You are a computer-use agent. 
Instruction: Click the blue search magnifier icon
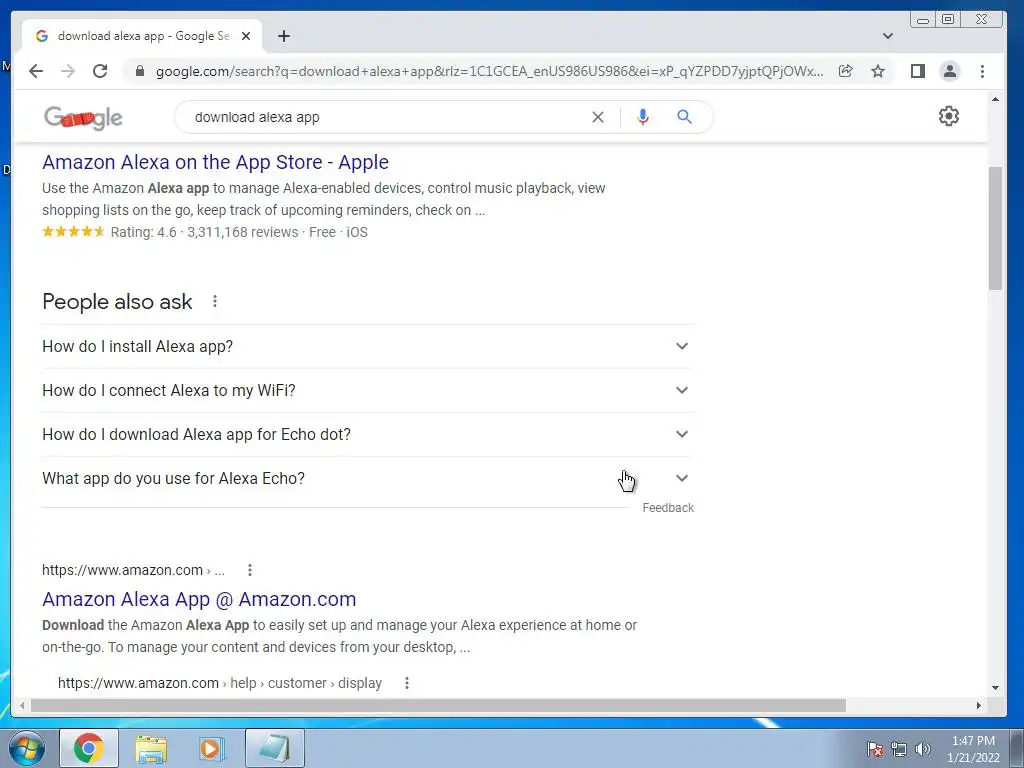[684, 117]
